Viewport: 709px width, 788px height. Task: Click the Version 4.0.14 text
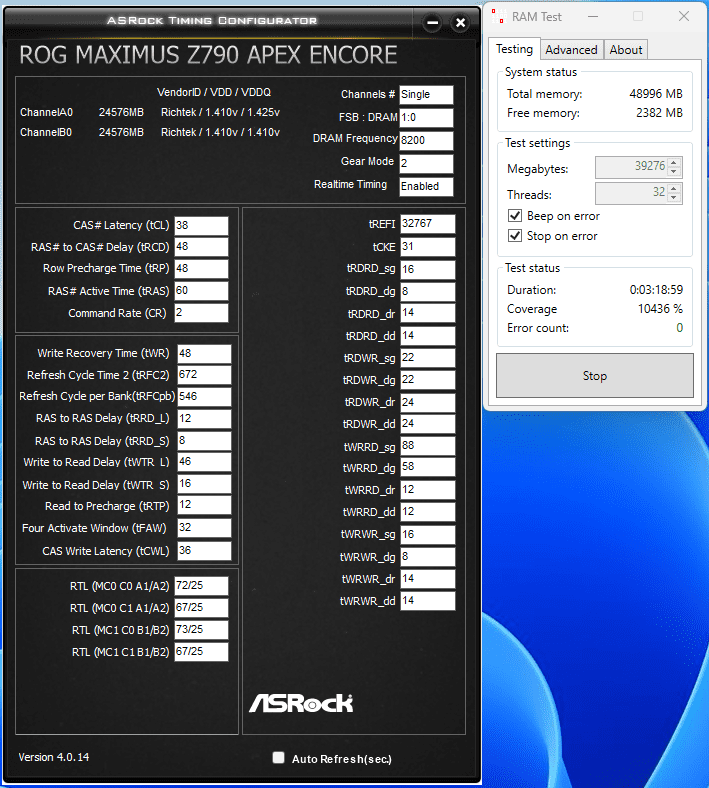click(54, 757)
